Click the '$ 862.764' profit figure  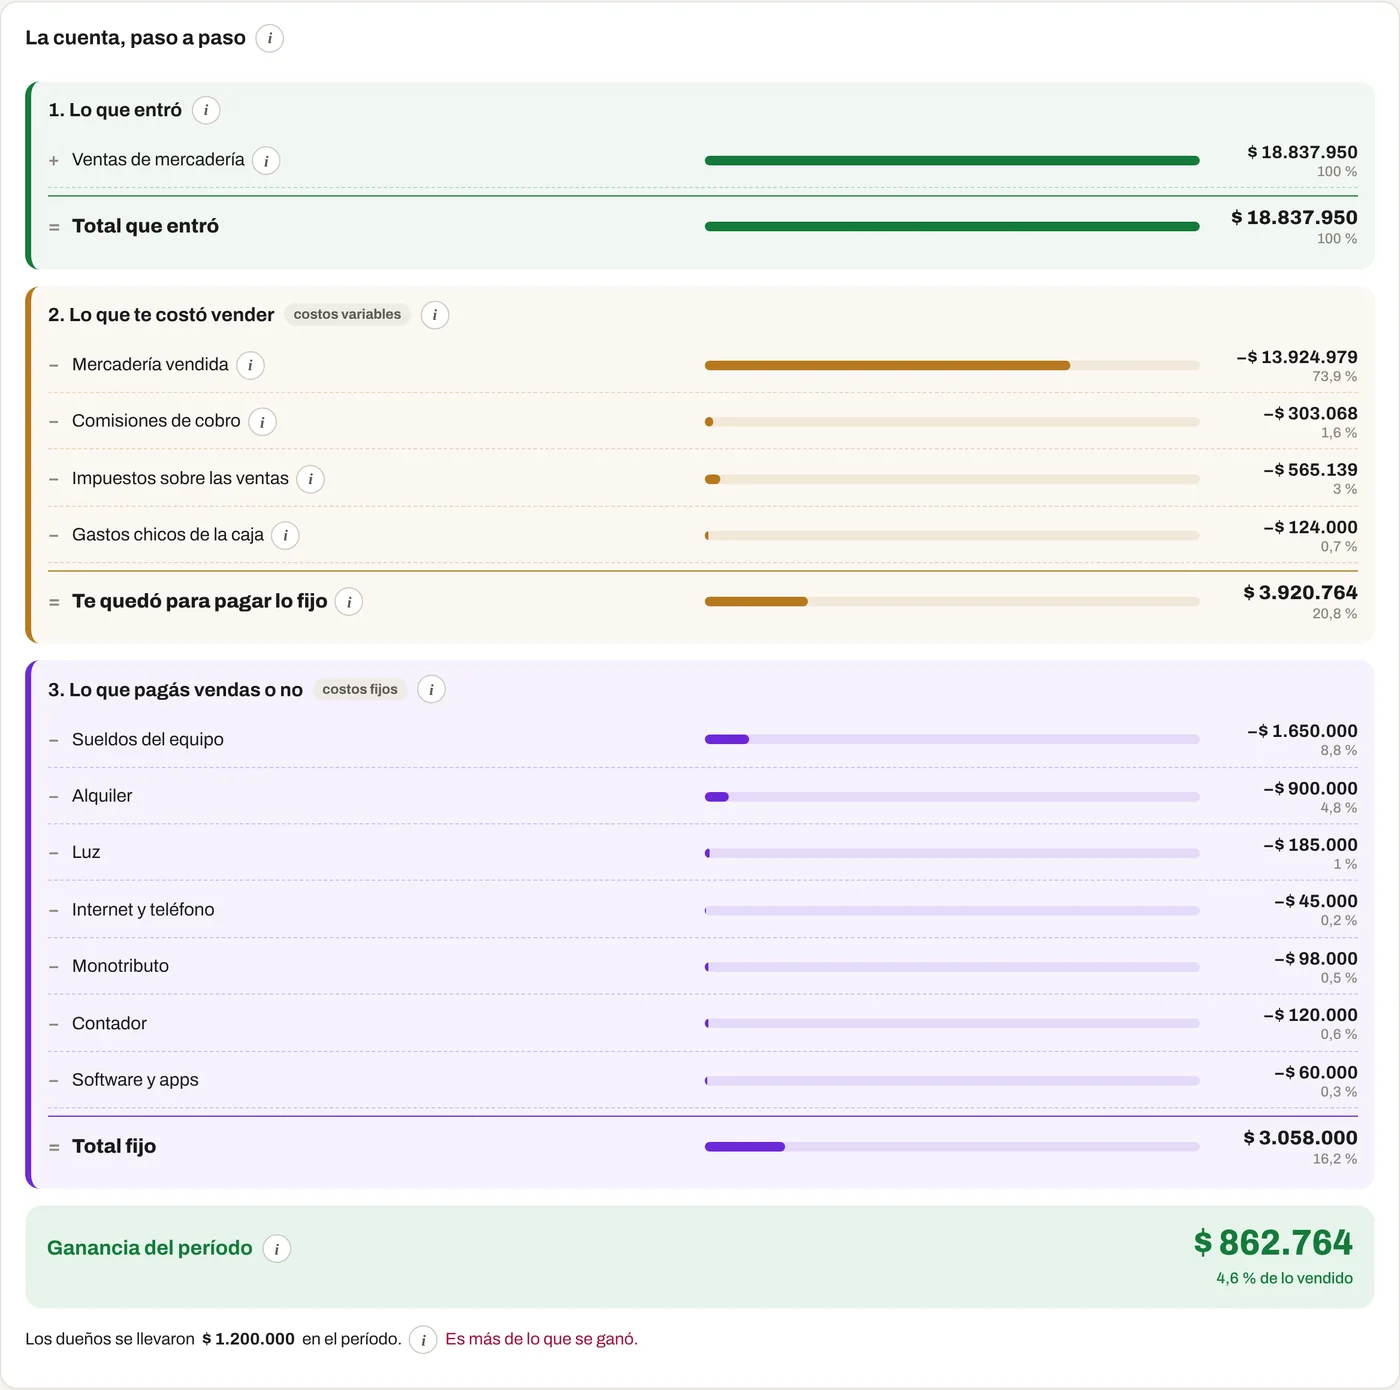tap(1273, 1242)
